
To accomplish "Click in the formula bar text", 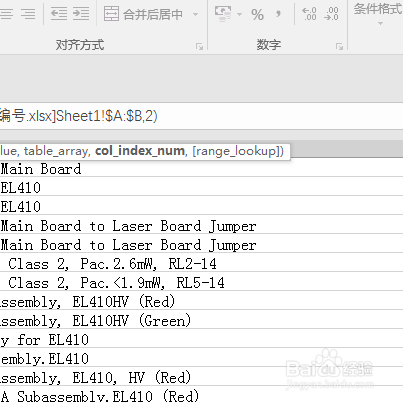I will 79,116.
